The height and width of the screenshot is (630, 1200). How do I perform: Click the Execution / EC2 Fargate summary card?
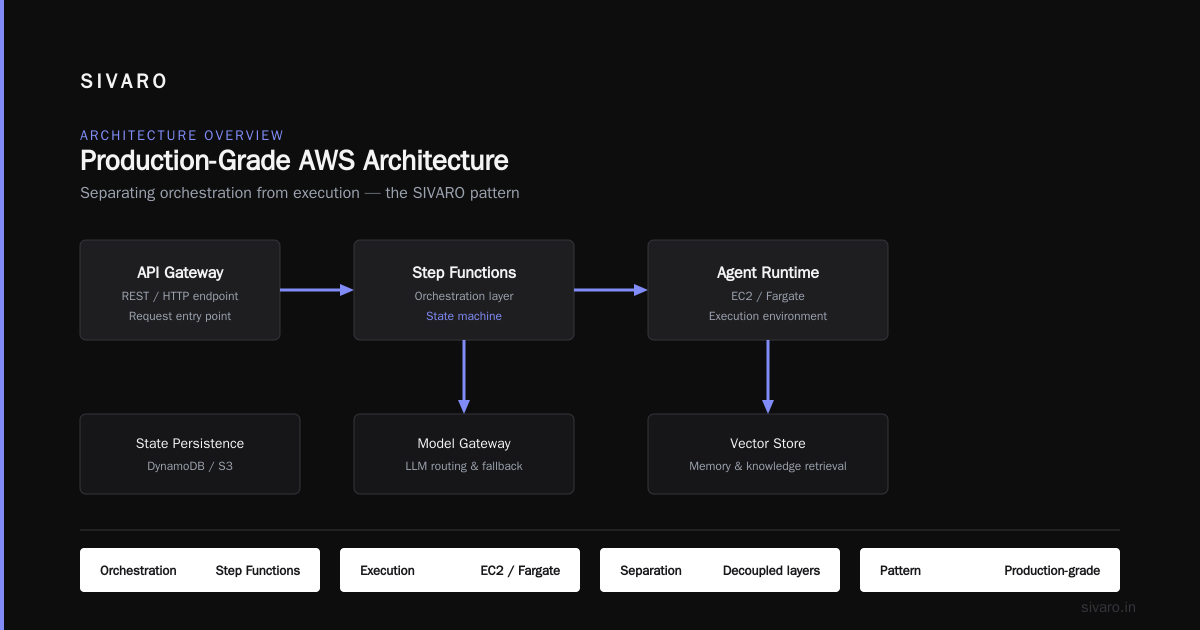point(460,570)
